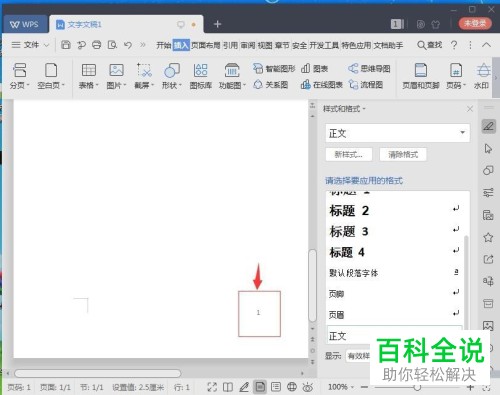The image size is (500, 395).
Task: Collapse the ribbon with up chevron
Action: click(486, 45)
